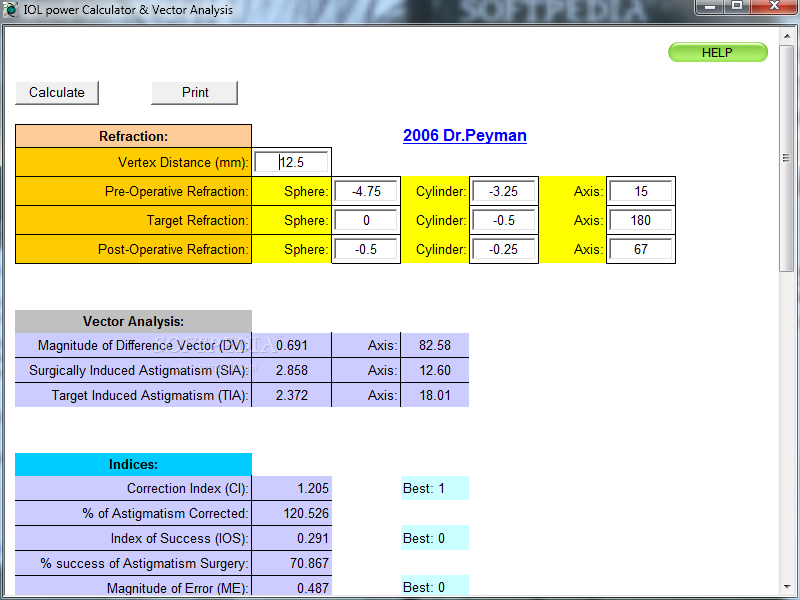Click the SIA axis value 12.60

(435, 370)
